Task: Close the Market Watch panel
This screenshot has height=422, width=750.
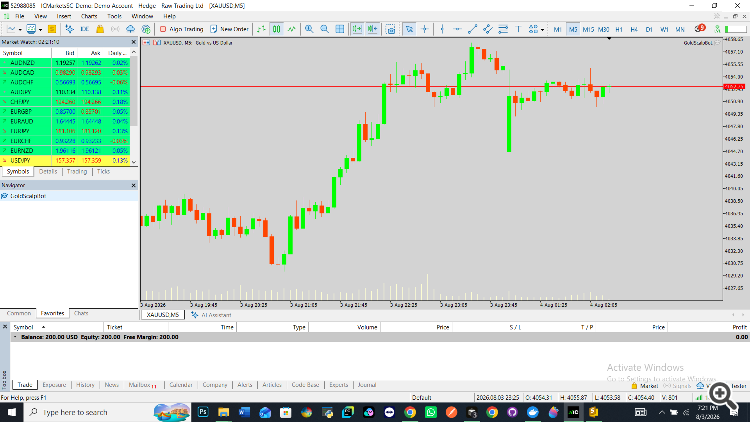Action: [133, 42]
